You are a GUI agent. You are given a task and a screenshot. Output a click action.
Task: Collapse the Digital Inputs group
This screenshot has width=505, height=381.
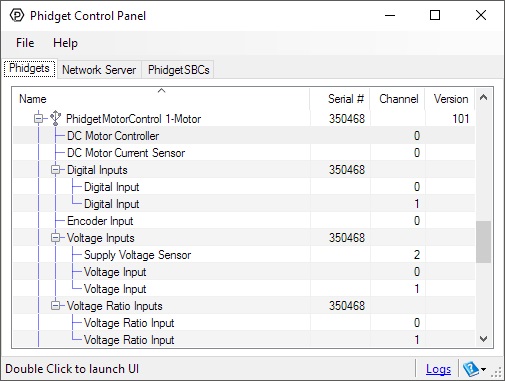56,170
